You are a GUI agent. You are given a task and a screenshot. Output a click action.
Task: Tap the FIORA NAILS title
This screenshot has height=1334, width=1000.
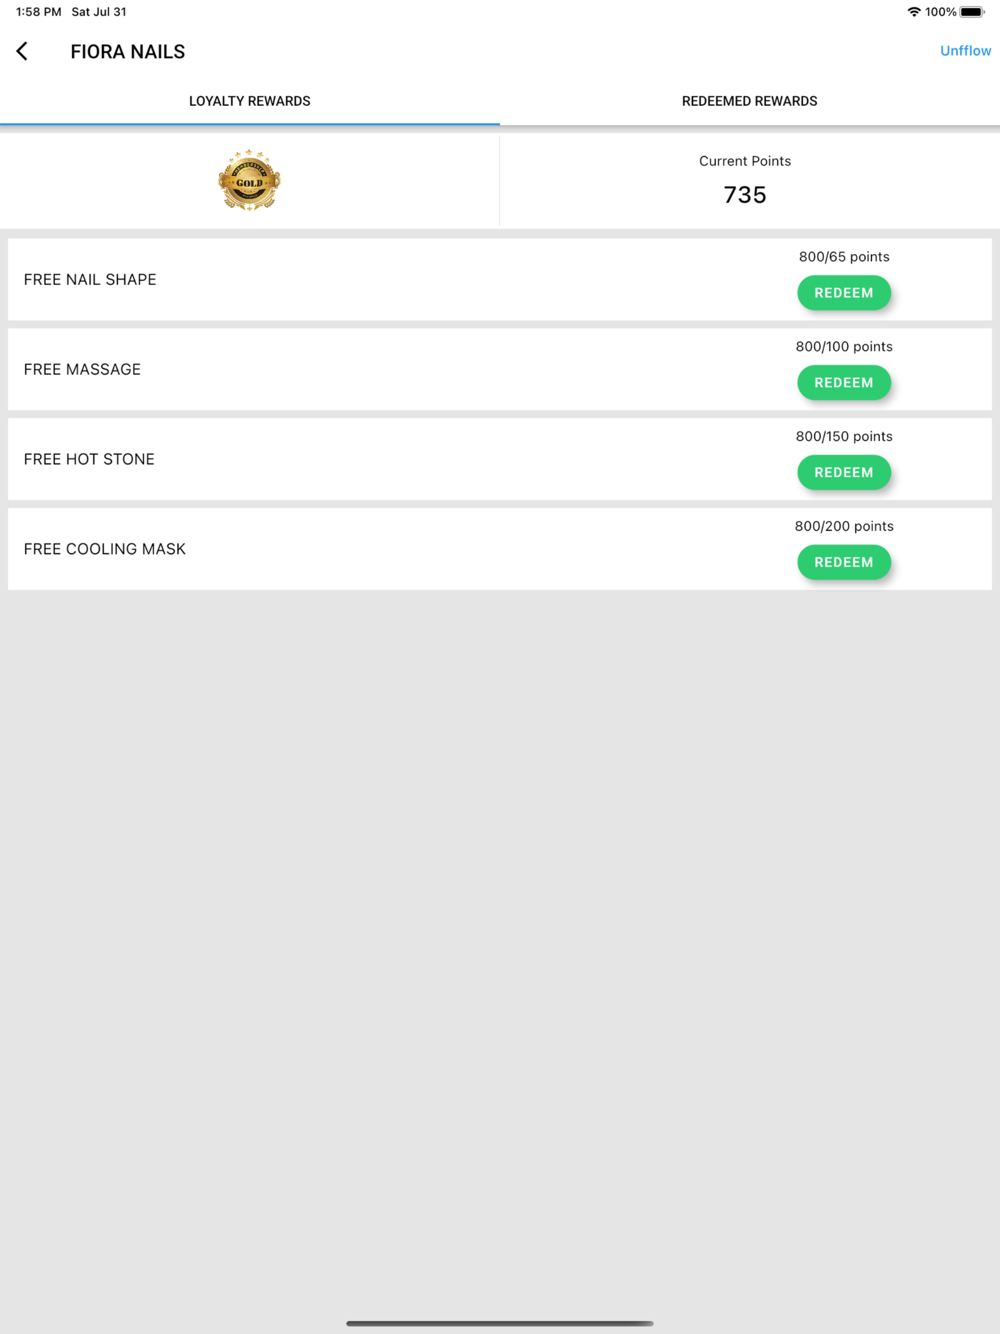point(128,52)
